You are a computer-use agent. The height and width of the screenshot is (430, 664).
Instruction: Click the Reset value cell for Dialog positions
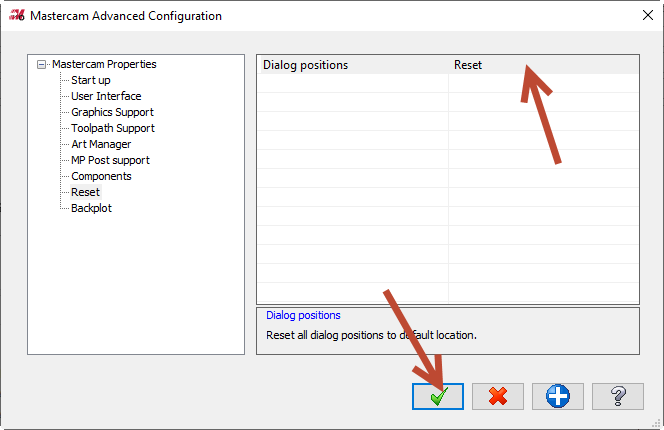[x=543, y=65]
